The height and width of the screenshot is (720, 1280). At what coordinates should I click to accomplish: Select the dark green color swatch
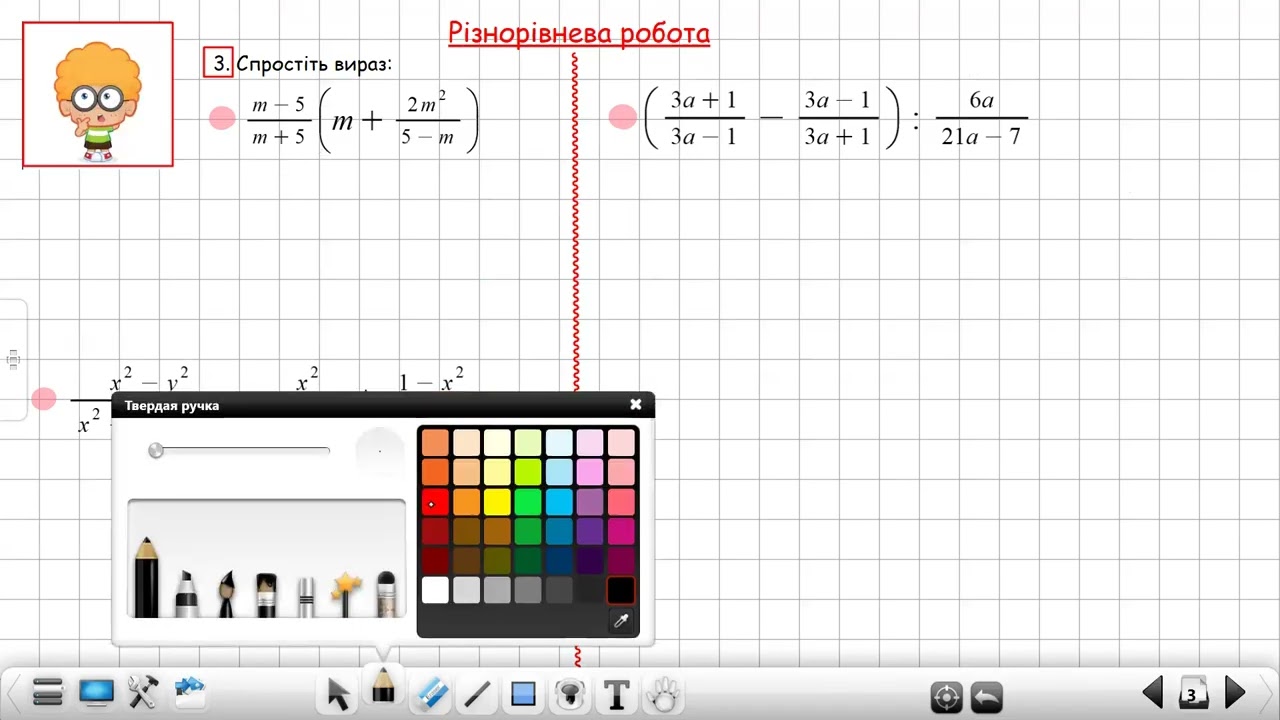click(528, 560)
